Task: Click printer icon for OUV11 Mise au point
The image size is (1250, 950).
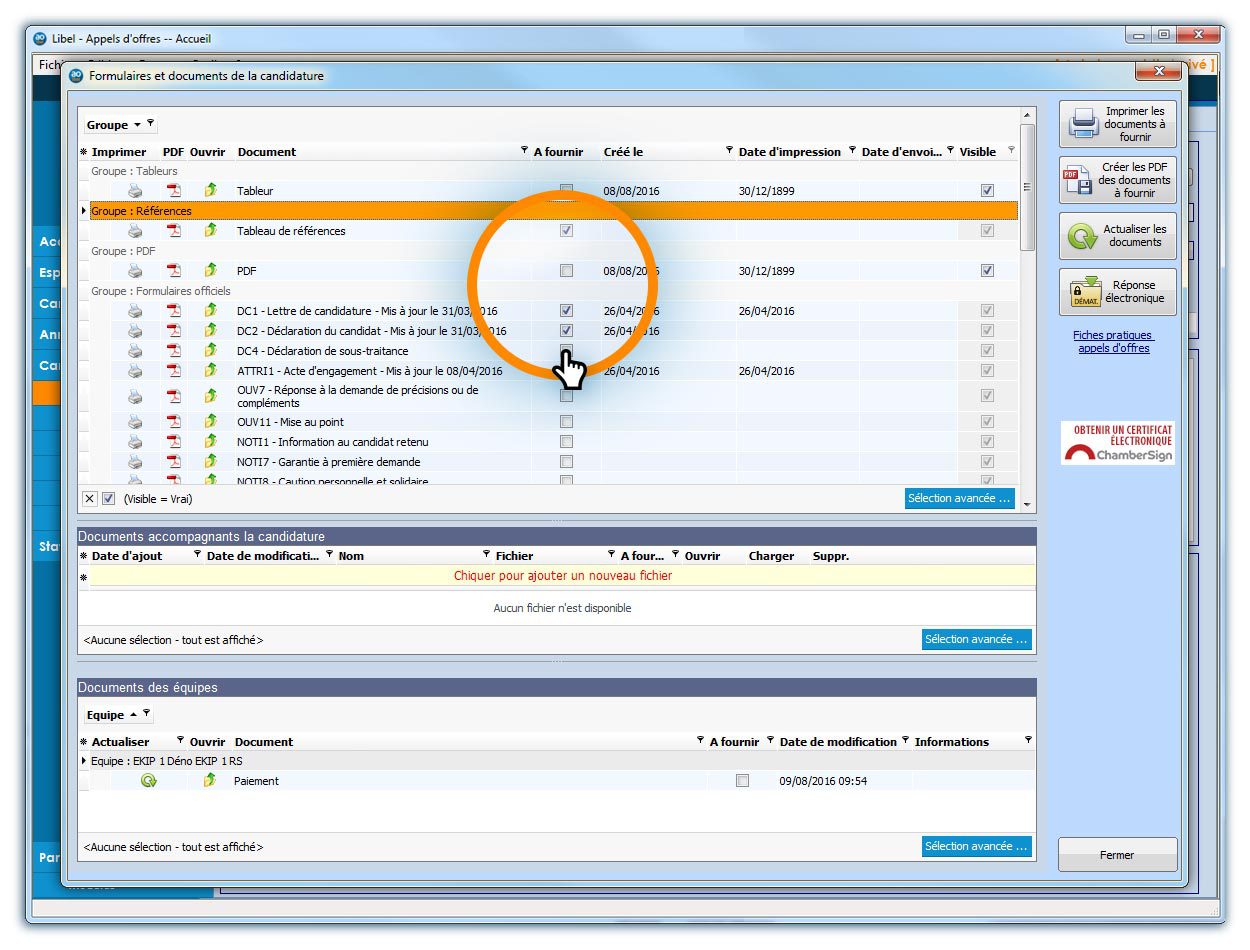Action: tap(135, 422)
